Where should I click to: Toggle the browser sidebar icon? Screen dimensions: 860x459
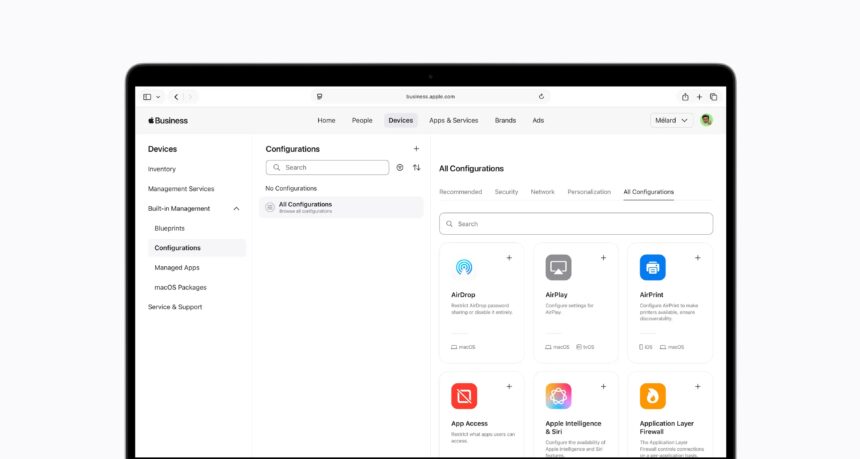click(147, 97)
